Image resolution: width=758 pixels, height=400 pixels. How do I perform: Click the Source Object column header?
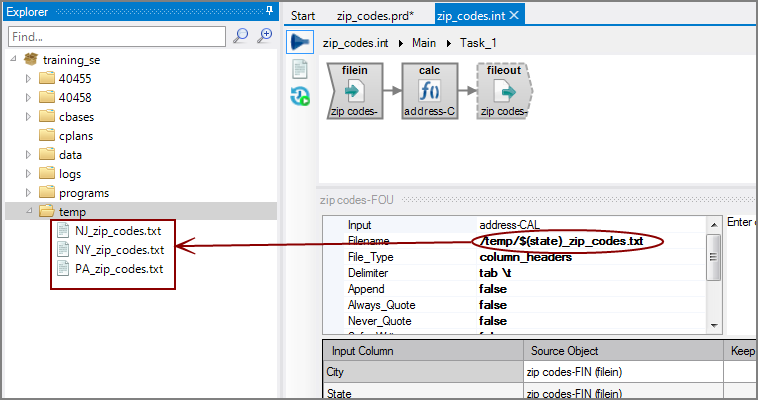click(624, 351)
